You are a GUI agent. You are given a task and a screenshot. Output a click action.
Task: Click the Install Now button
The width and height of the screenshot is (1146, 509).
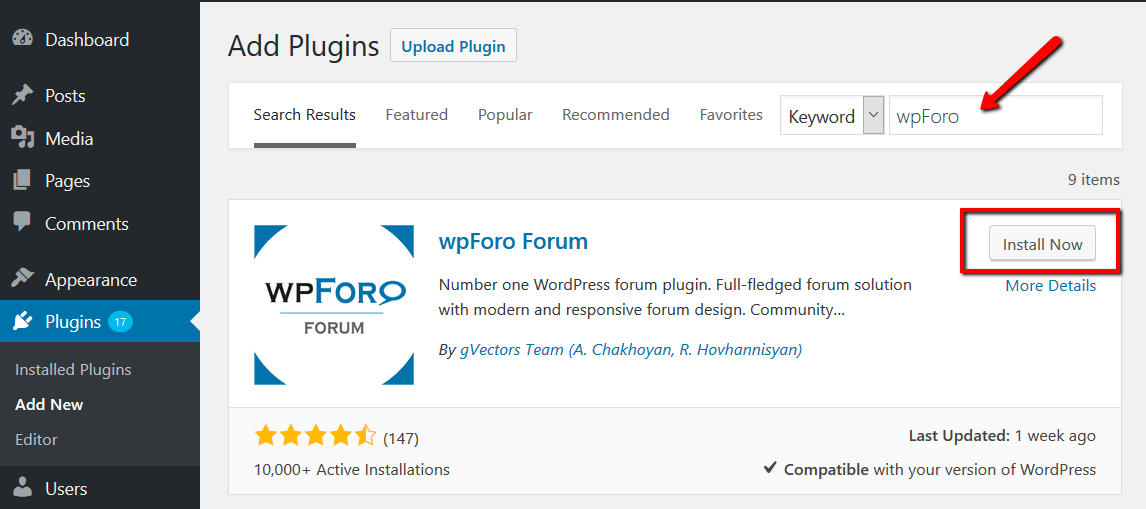1042,244
